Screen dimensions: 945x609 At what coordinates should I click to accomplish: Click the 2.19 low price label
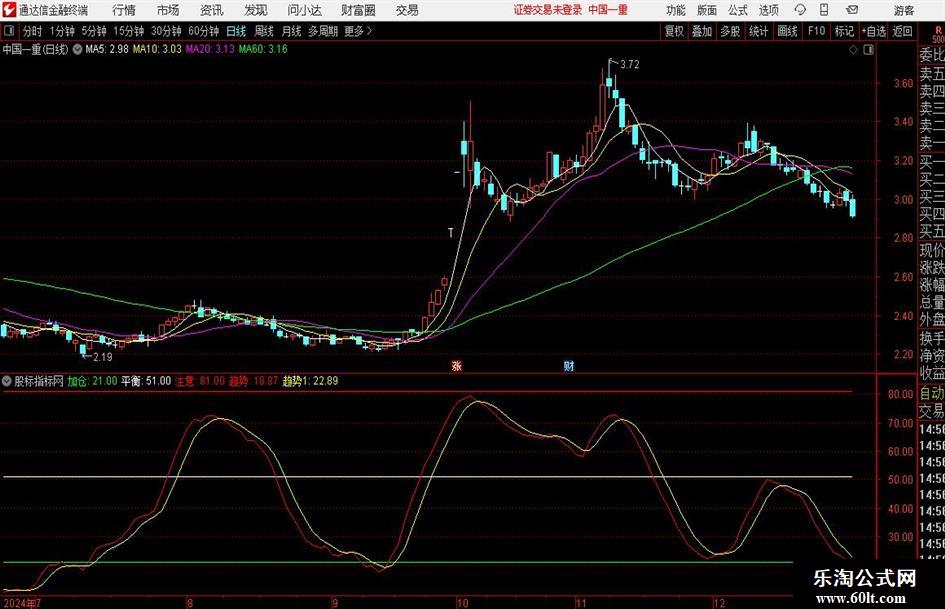pyautogui.click(x=102, y=357)
